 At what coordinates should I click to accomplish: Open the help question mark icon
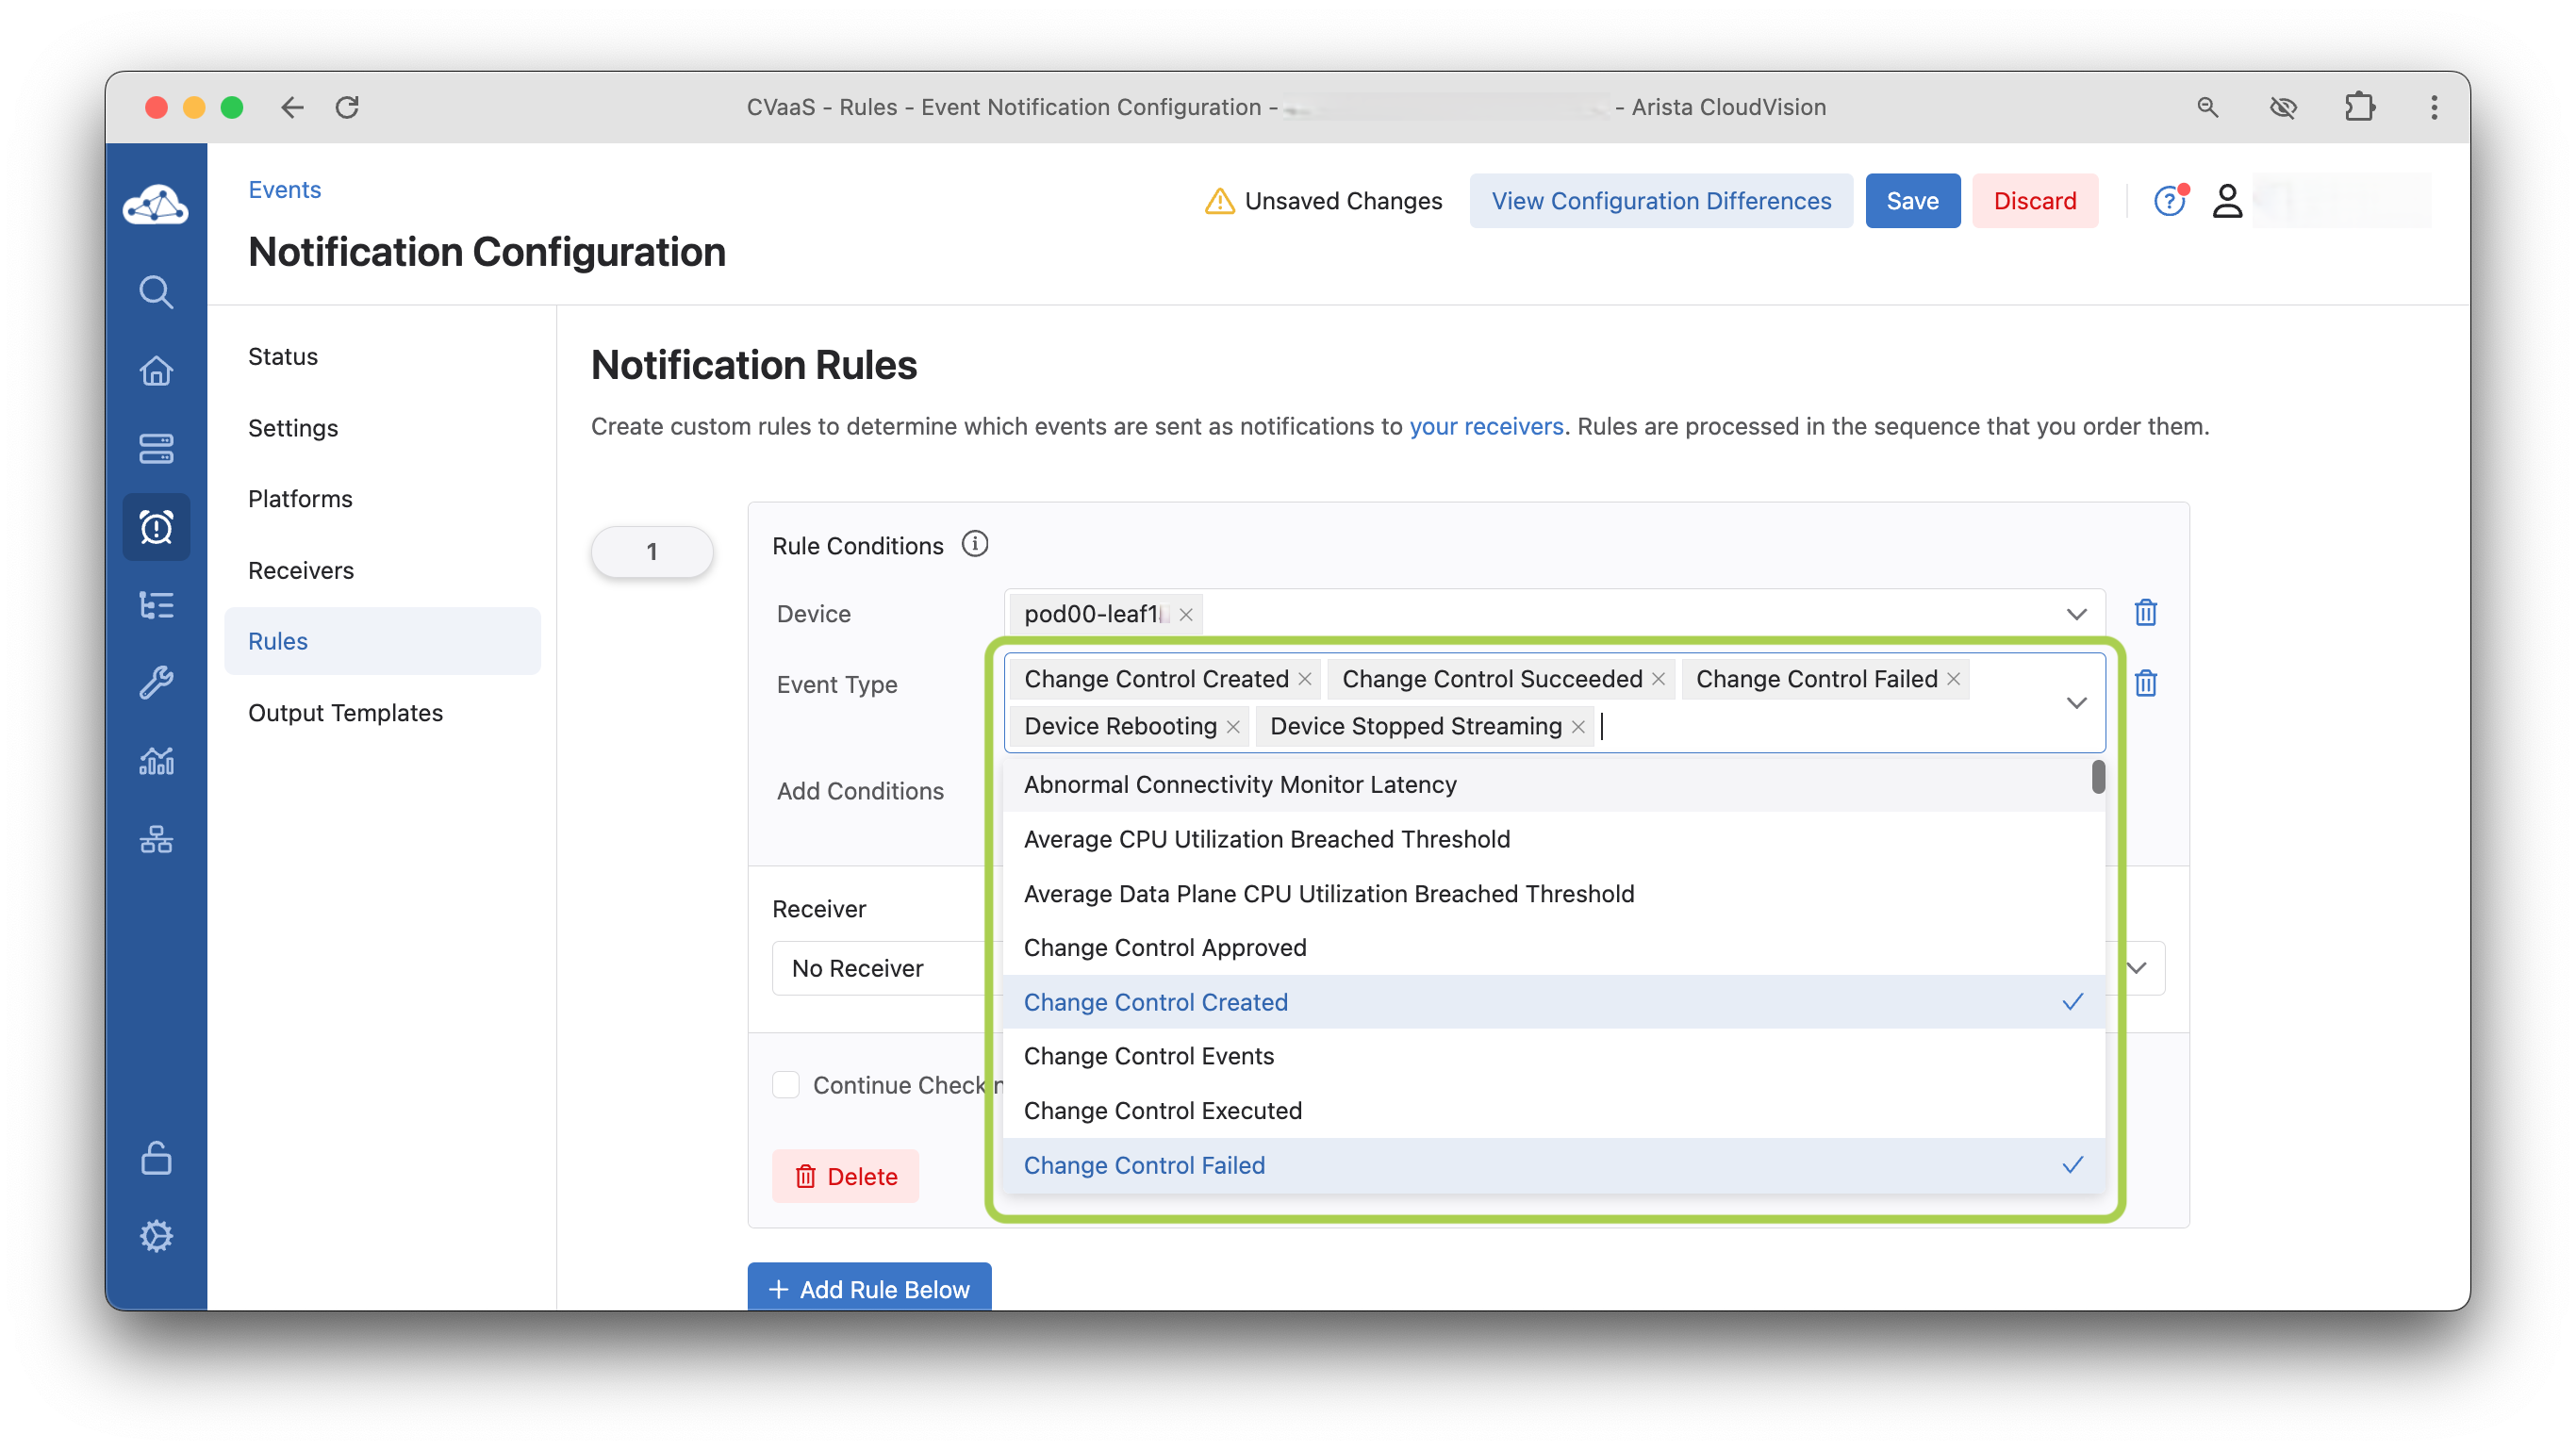pyautogui.click(x=2168, y=201)
